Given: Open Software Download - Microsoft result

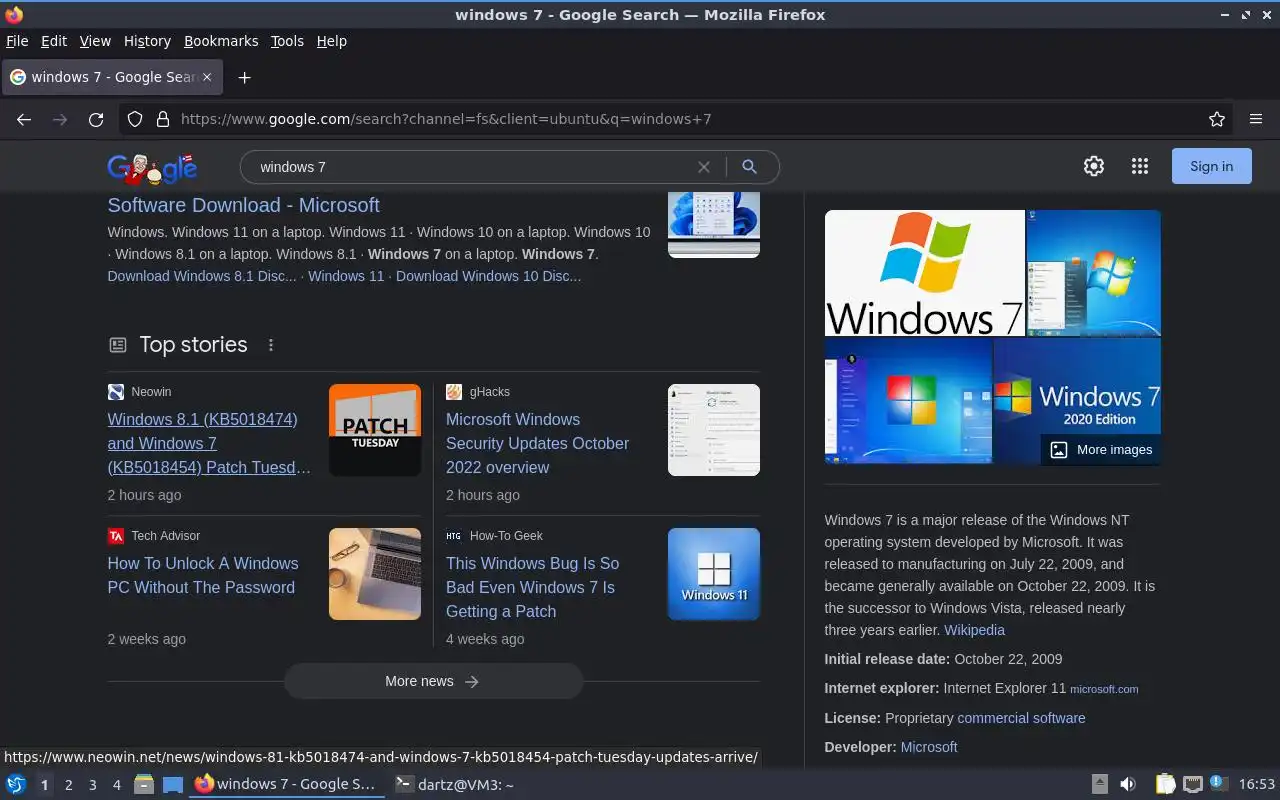Looking at the screenshot, I should pos(243,205).
